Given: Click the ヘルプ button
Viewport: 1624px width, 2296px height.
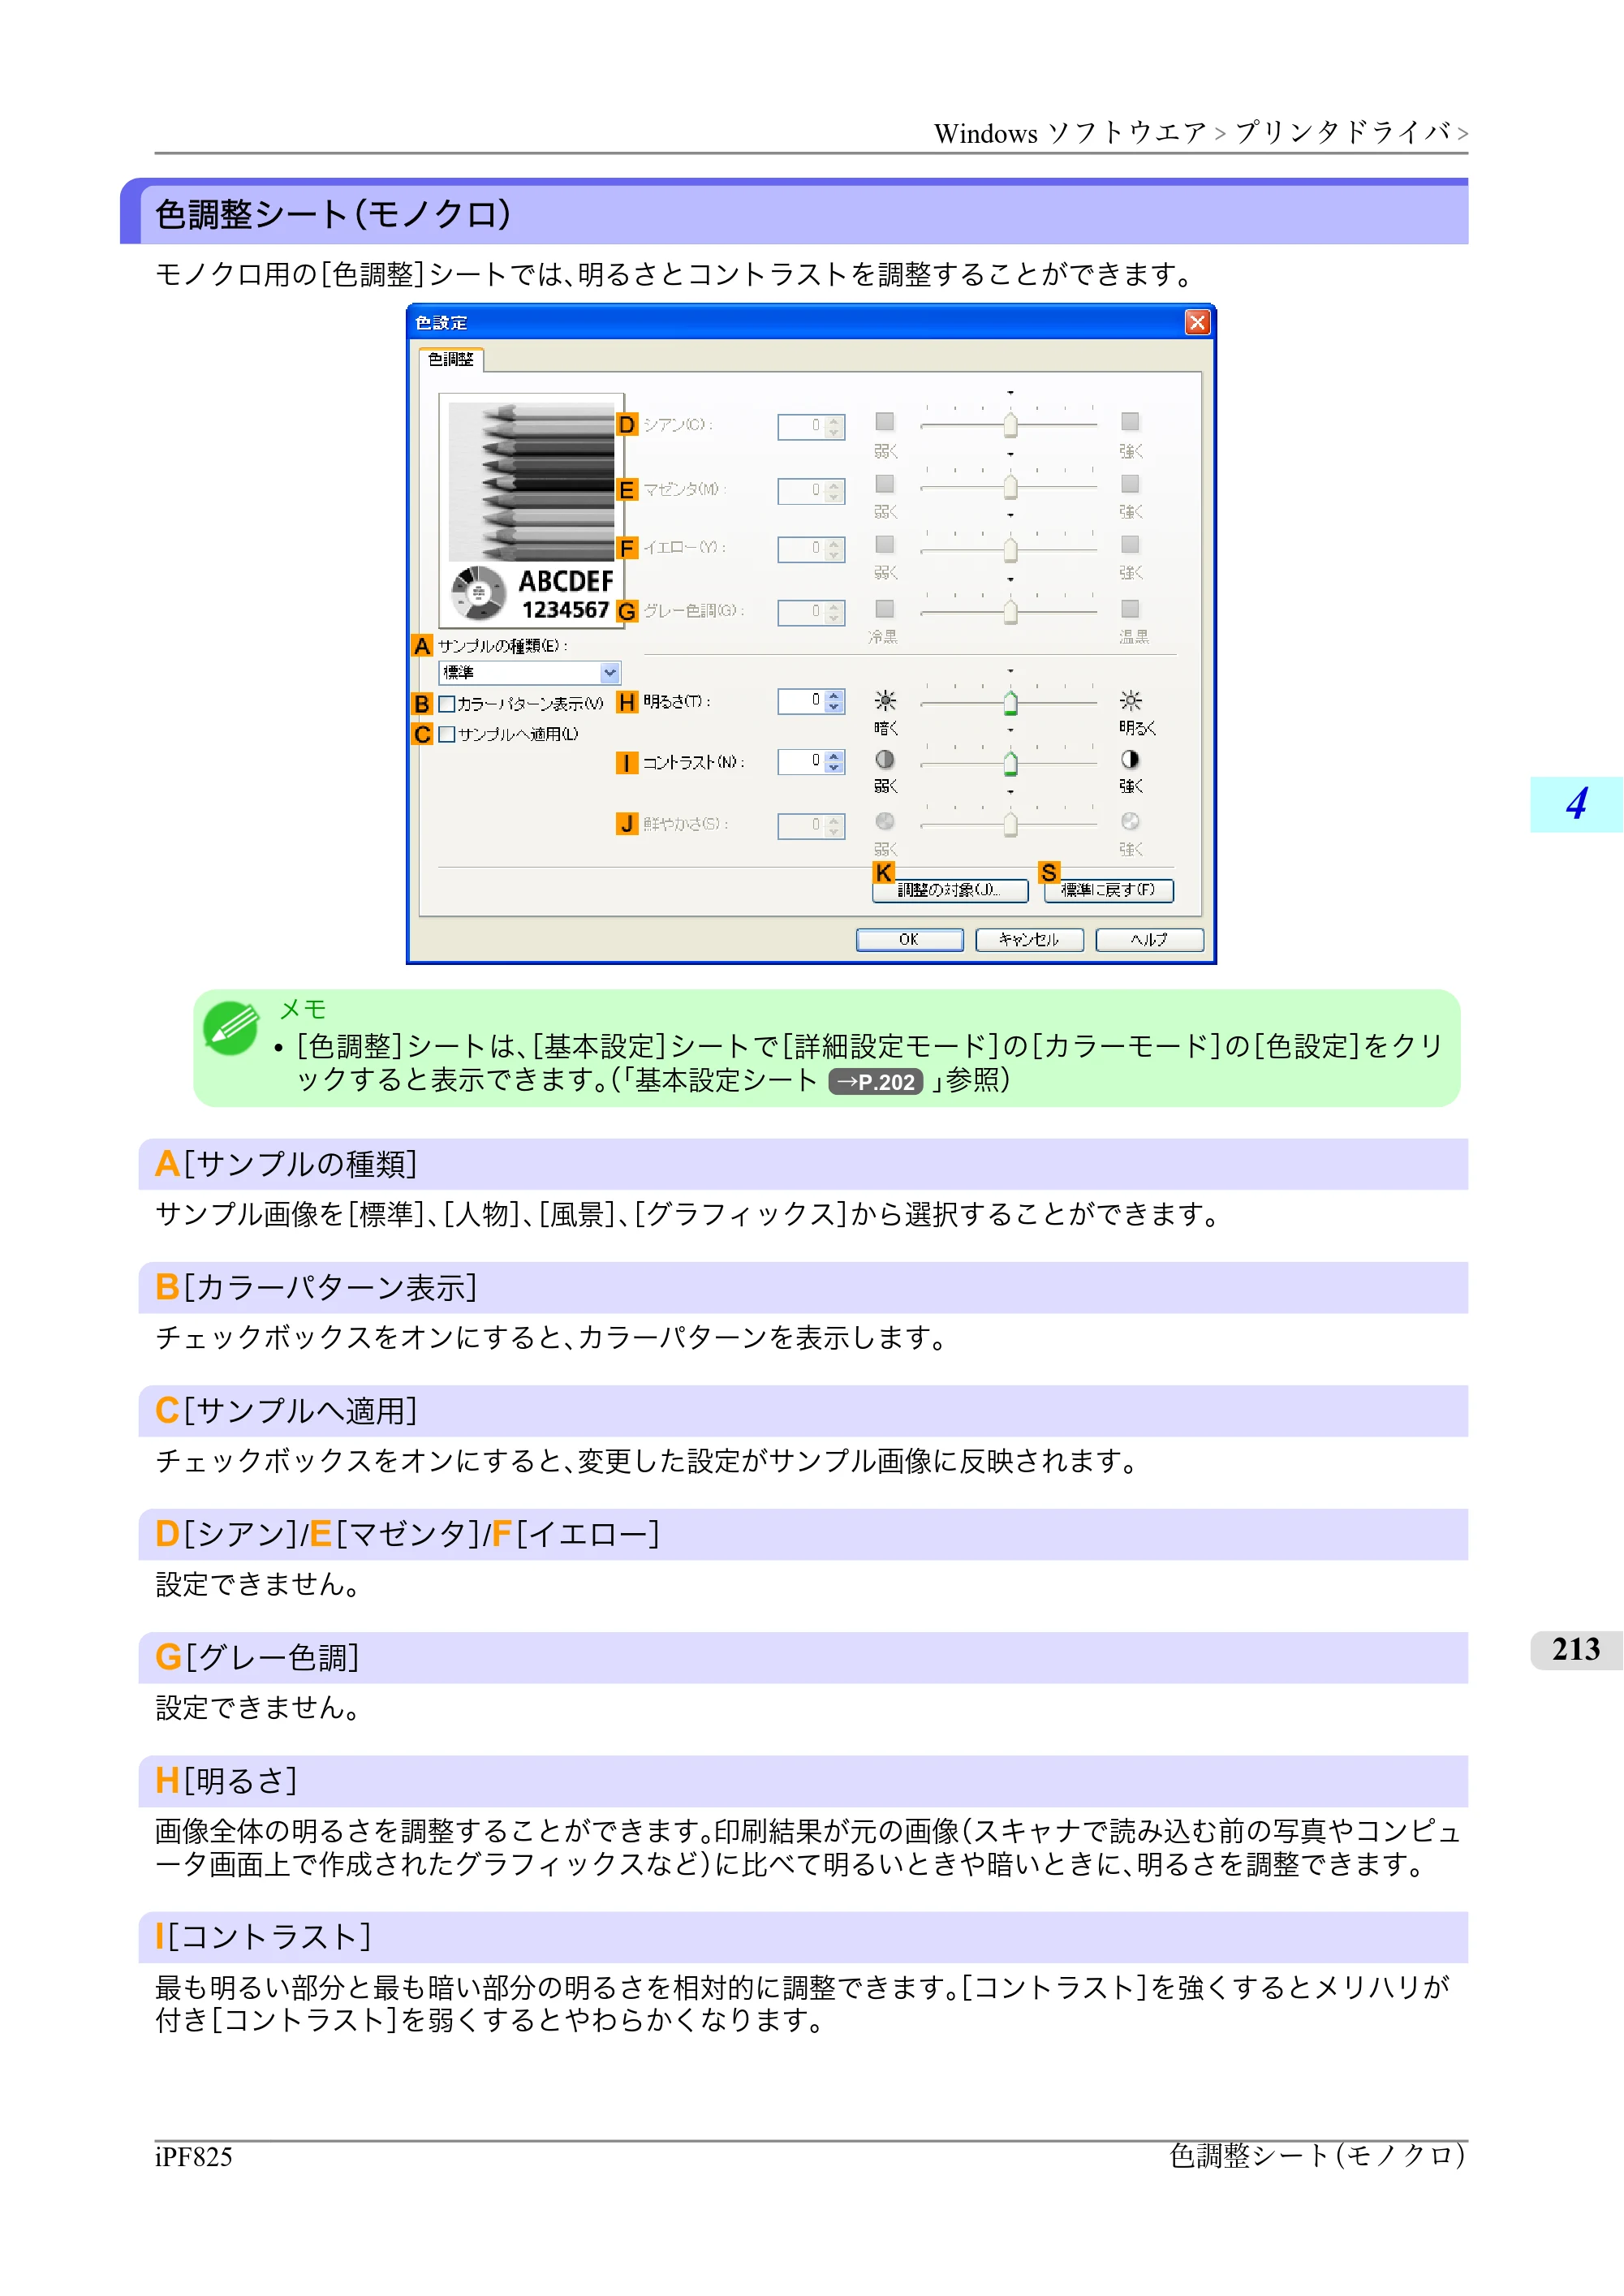Looking at the screenshot, I should pos(1149,940).
